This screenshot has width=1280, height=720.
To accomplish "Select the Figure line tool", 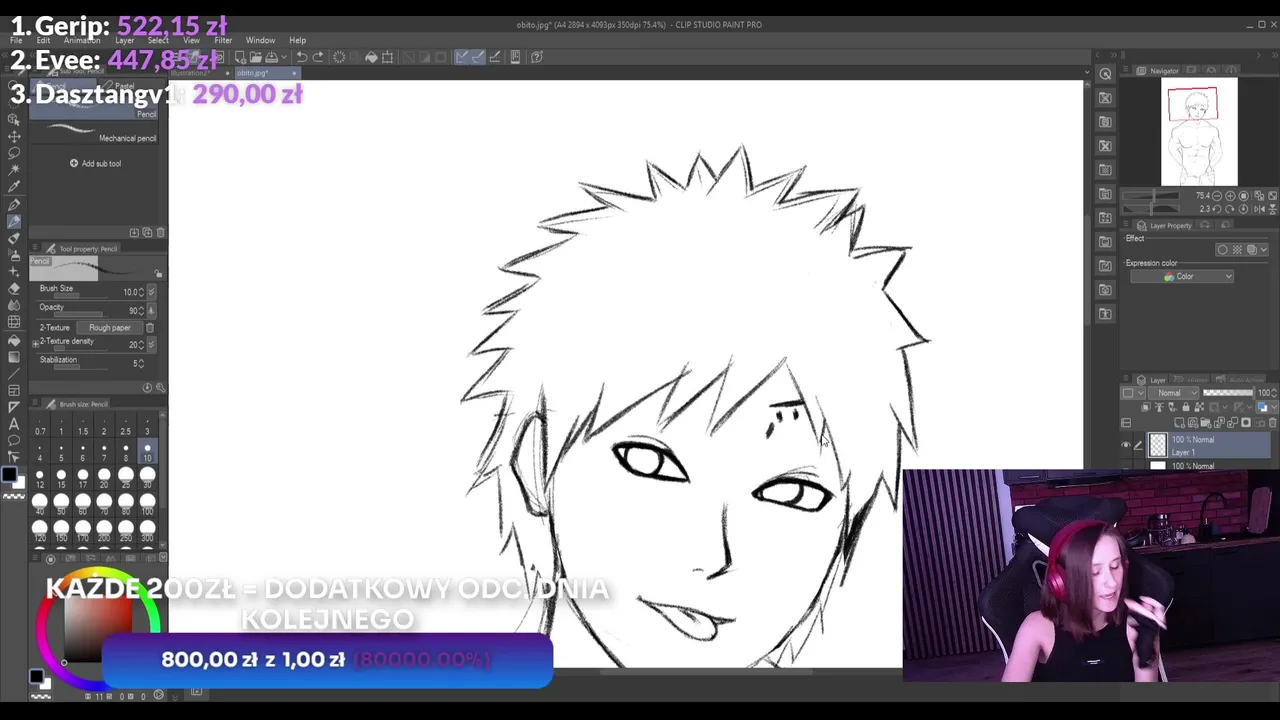I will click(x=14, y=373).
